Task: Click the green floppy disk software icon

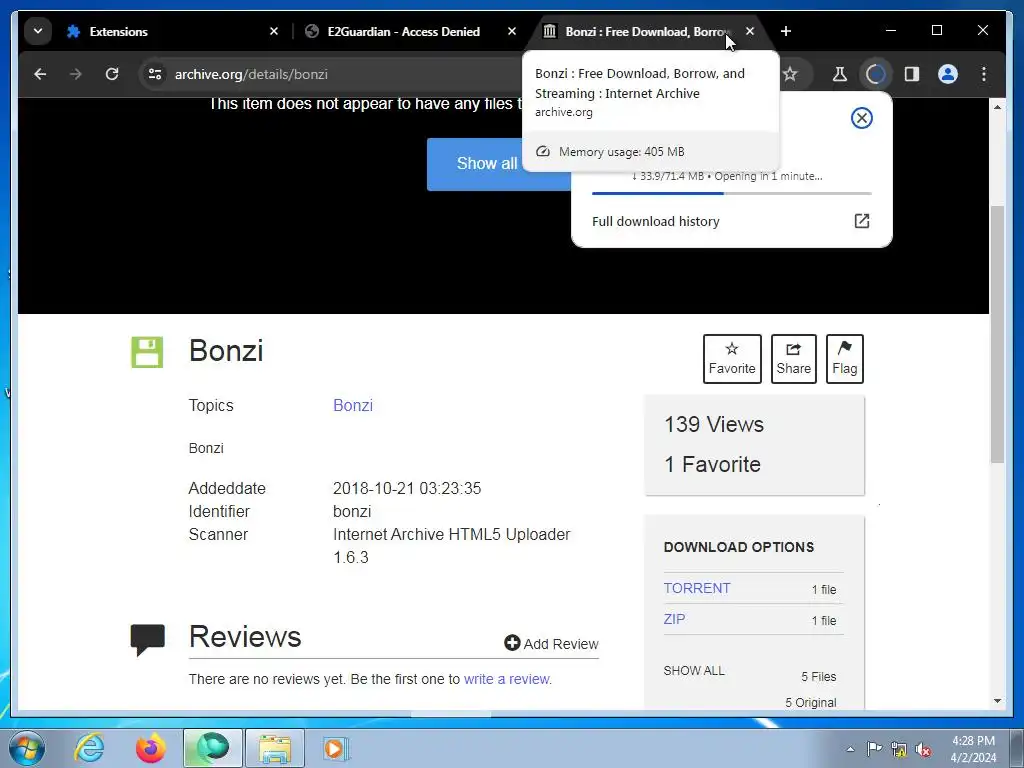Action: pyautogui.click(x=147, y=352)
